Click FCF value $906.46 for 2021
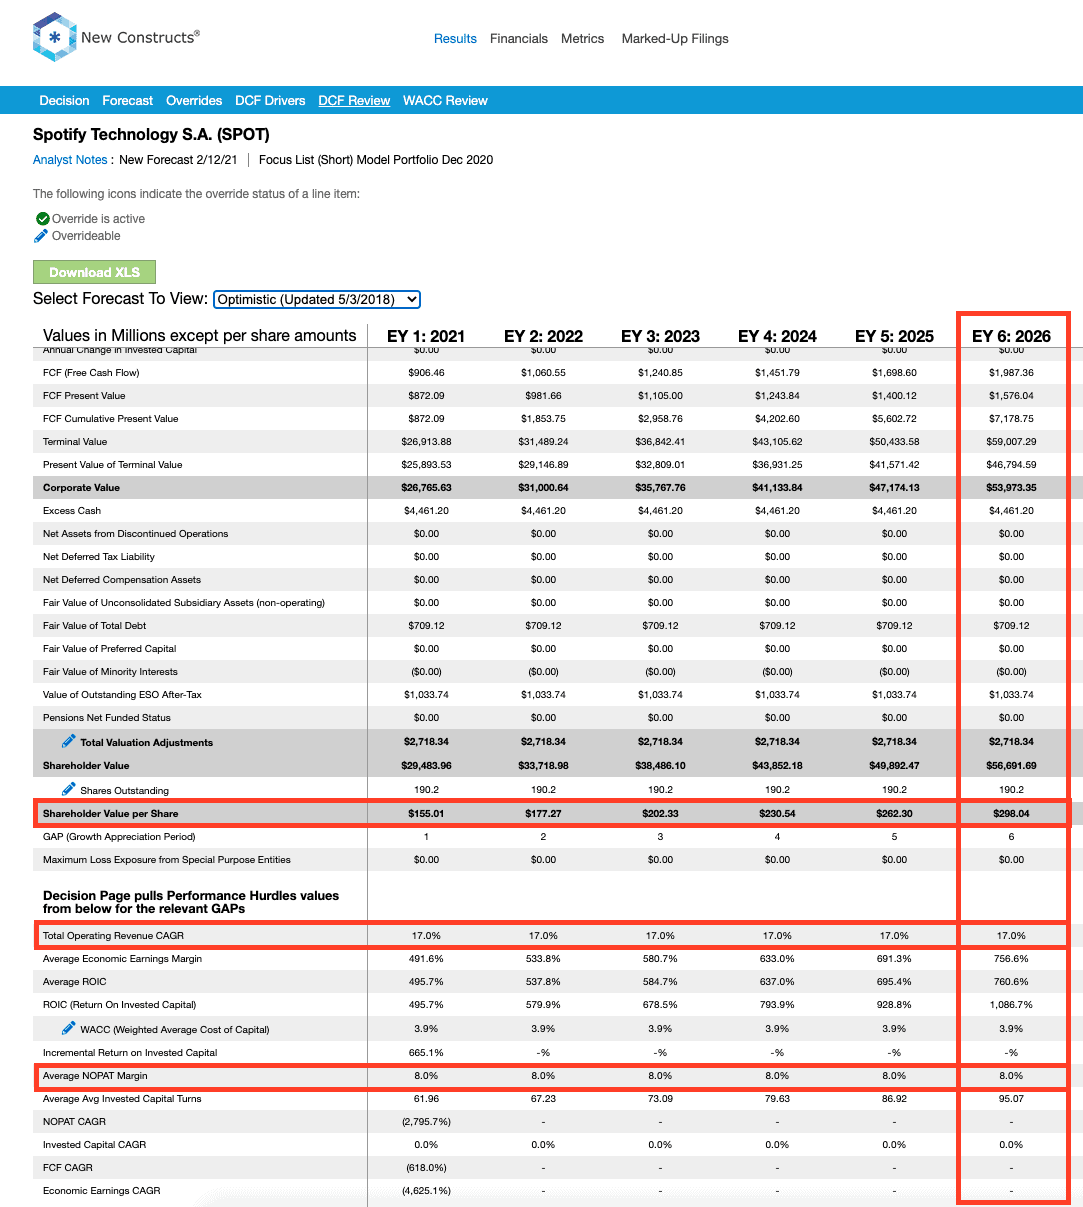 pyautogui.click(x=426, y=373)
